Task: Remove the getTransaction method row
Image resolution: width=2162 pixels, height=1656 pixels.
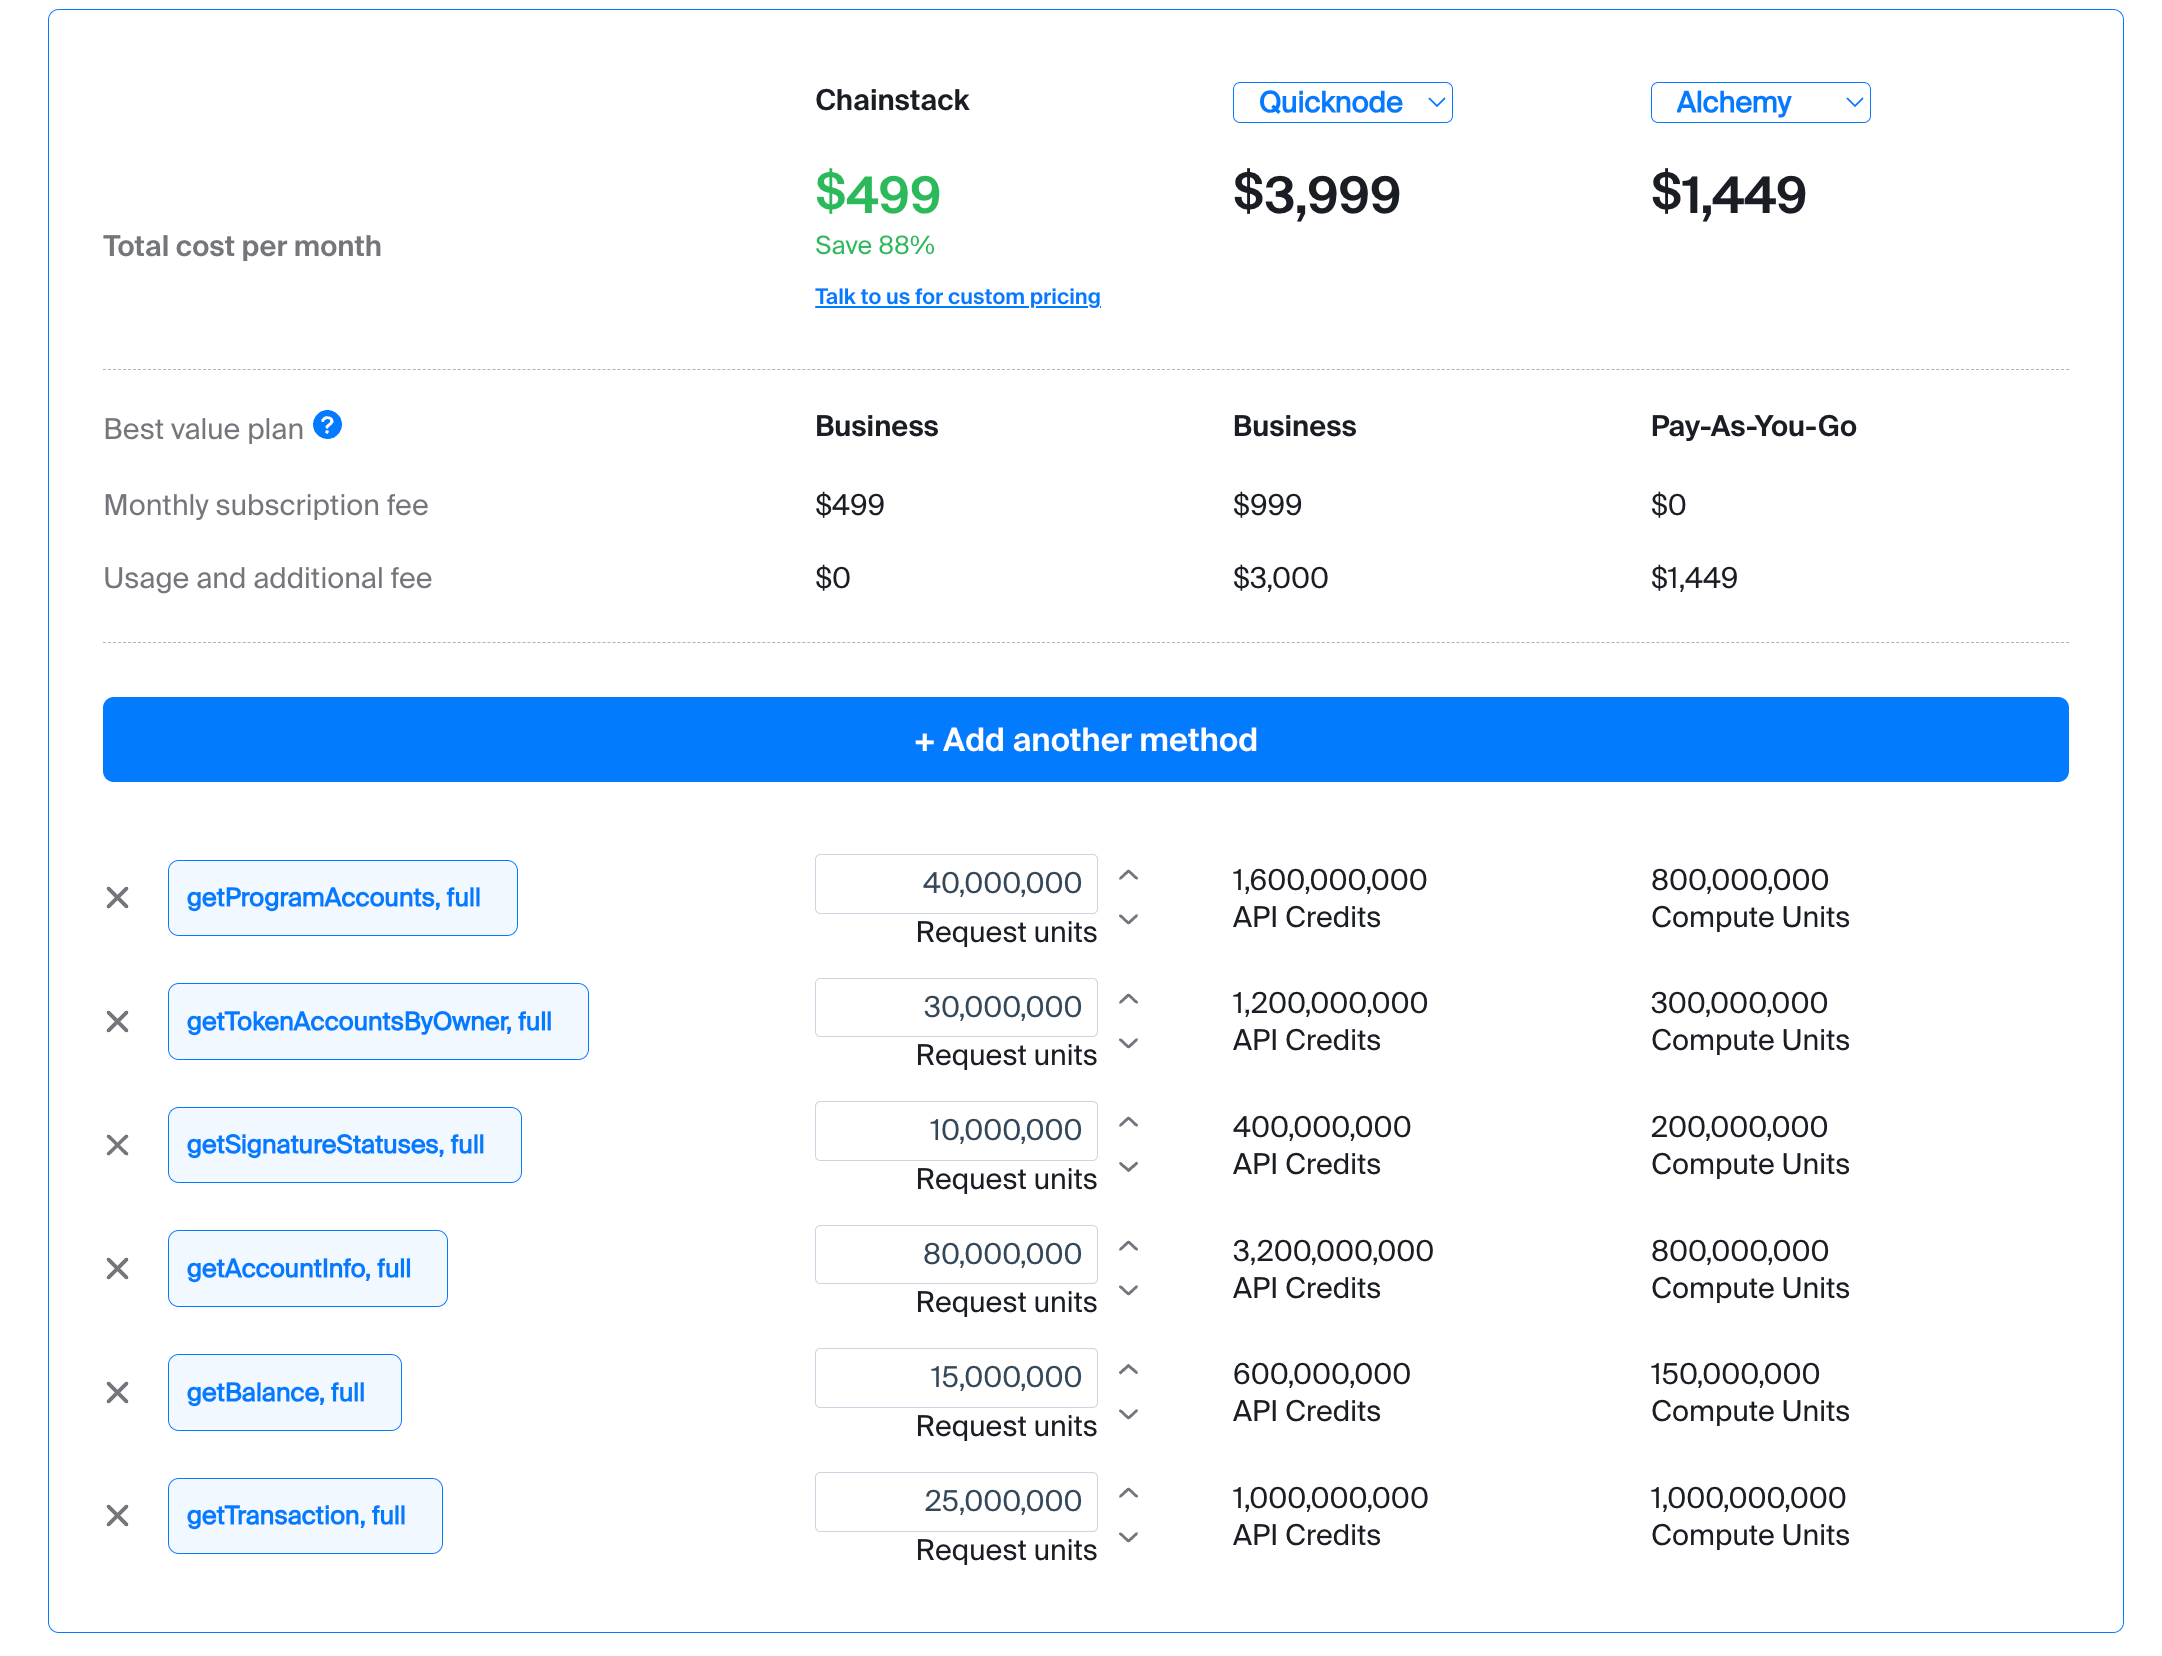Action: tap(118, 1516)
